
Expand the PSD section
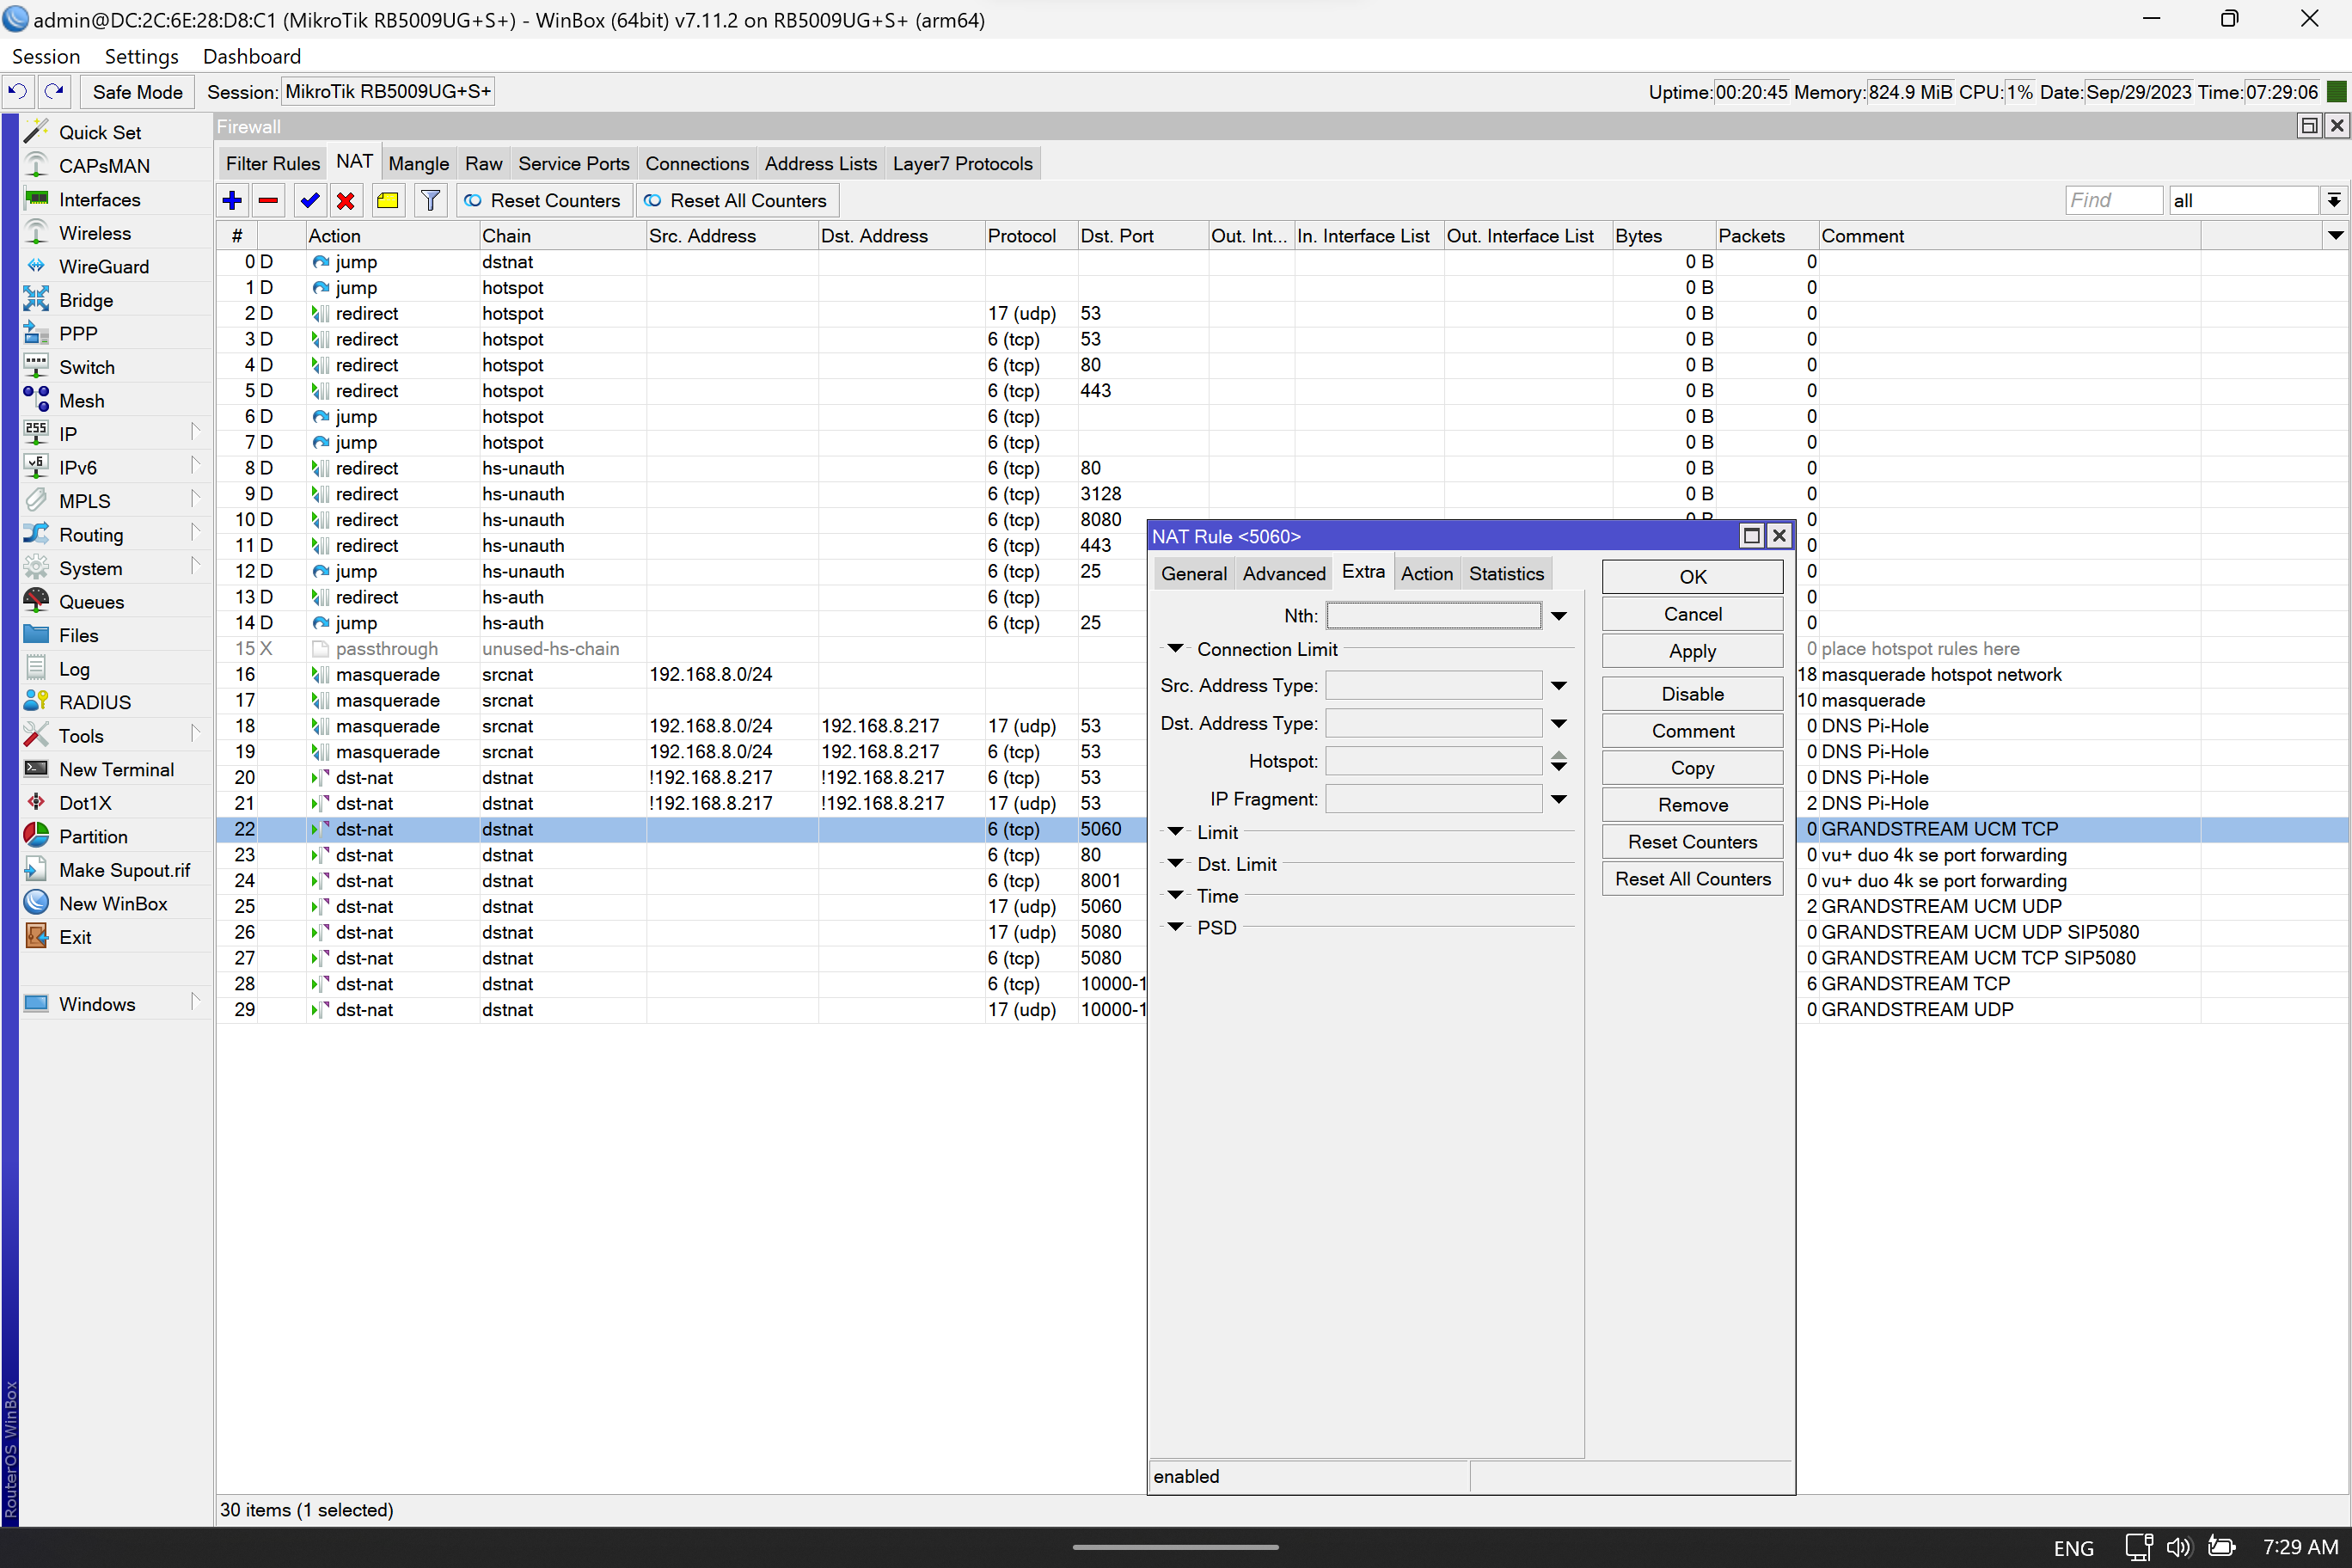[x=1176, y=927]
